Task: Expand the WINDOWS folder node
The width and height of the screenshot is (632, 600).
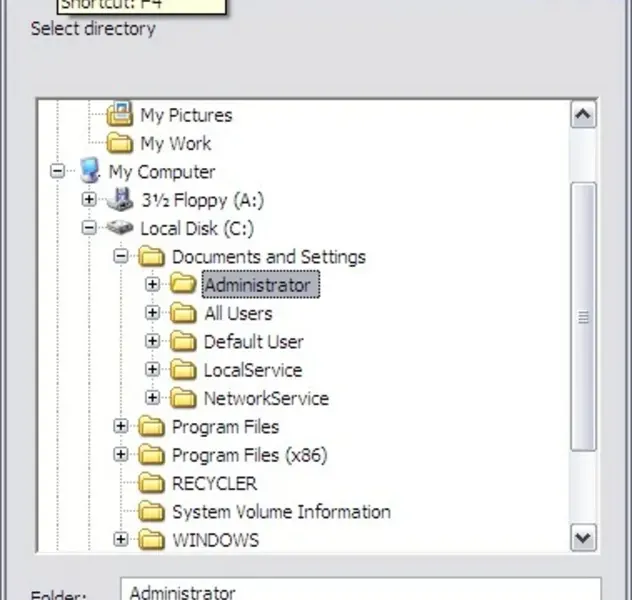Action: click(x=121, y=540)
